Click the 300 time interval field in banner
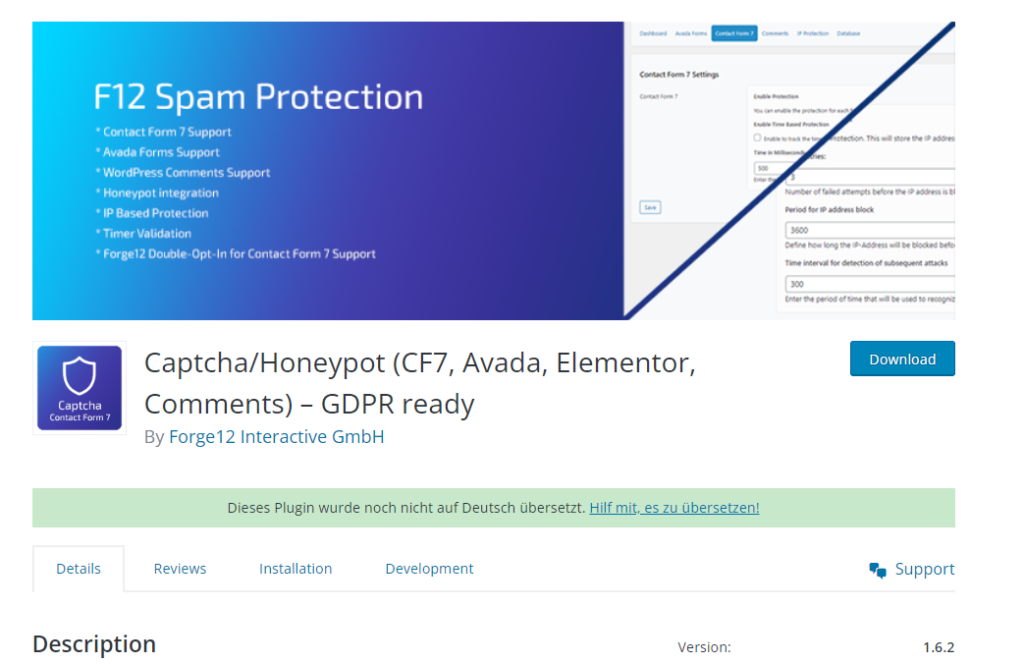Screen dimensions: 1024x664 tap(870, 284)
